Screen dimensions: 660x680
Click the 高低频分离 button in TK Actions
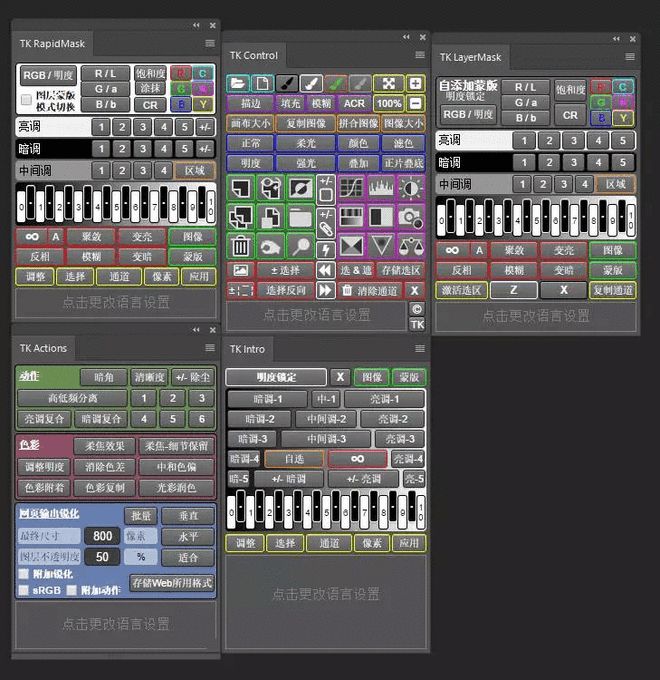pos(72,398)
